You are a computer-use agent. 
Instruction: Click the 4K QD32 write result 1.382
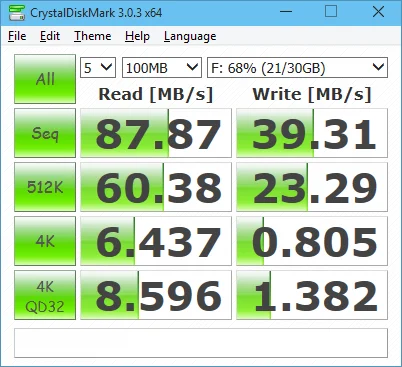tap(312, 295)
